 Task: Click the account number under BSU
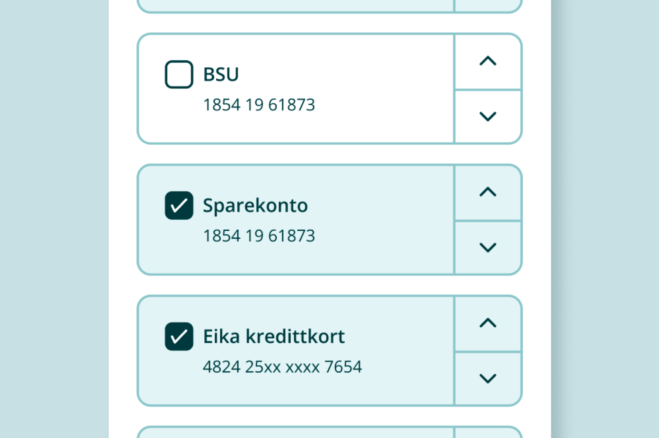click(259, 104)
